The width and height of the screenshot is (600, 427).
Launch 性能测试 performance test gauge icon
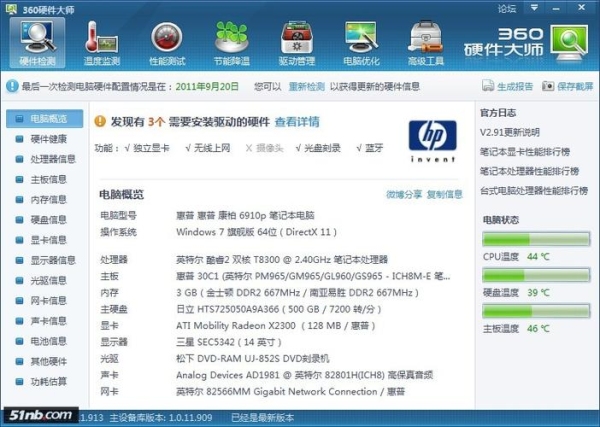point(167,43)
